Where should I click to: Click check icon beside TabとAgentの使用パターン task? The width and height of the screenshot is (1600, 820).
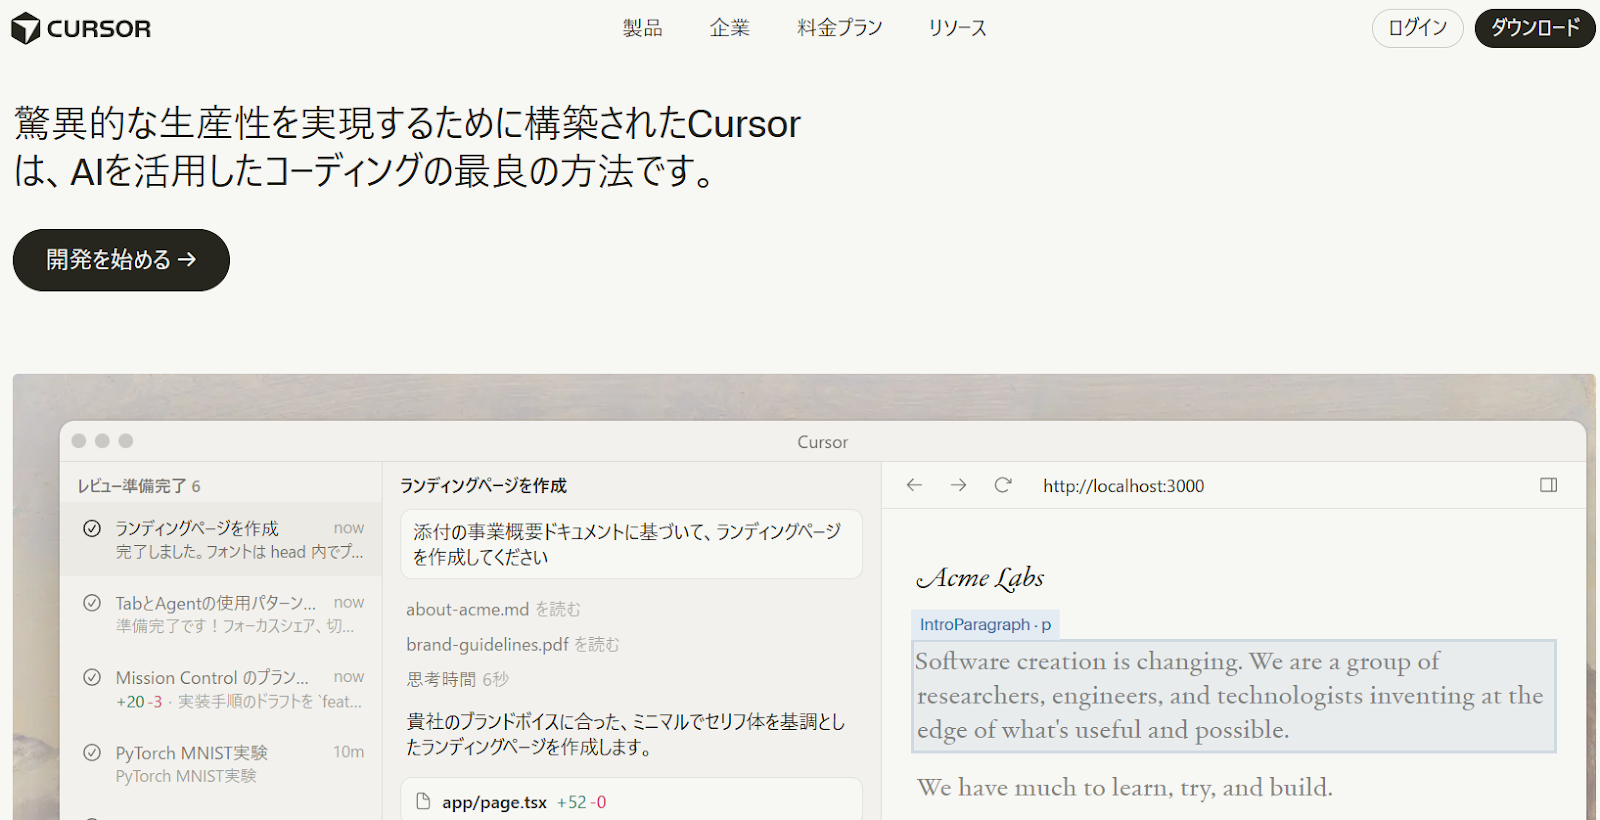click(92, 603)
